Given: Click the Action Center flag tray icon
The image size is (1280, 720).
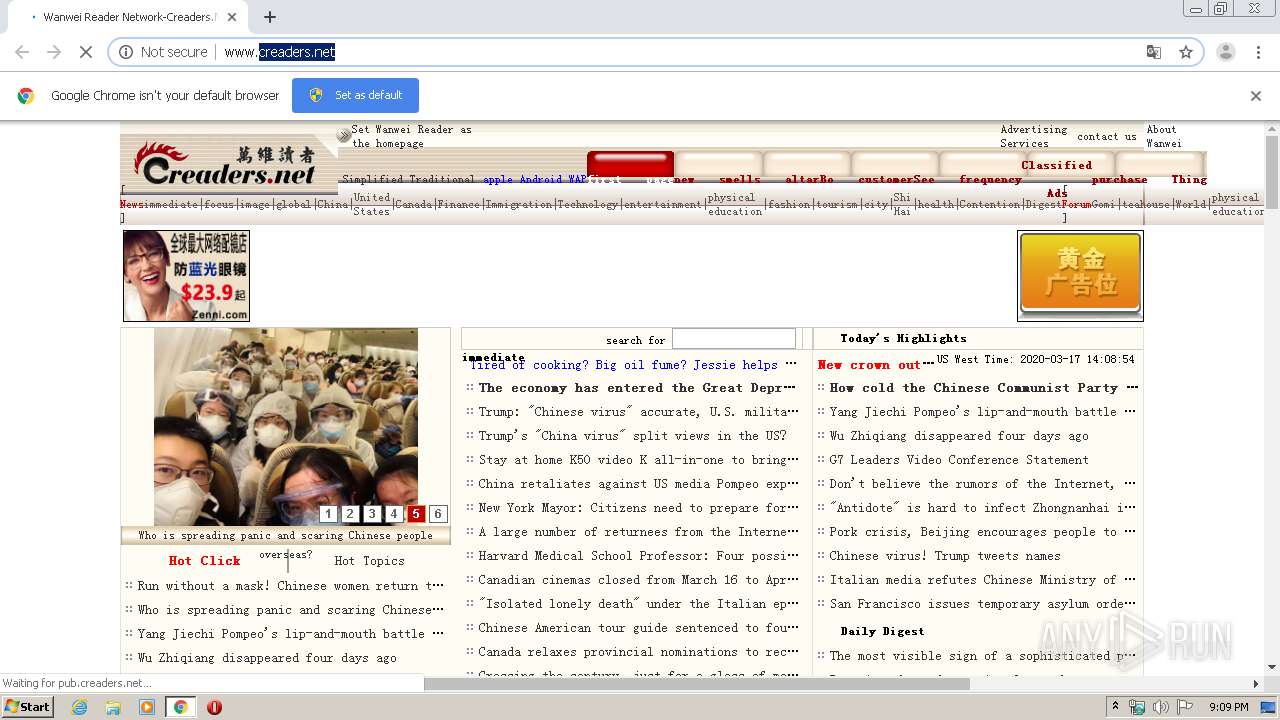Looking at the screenshot, I should [1184, 707].
